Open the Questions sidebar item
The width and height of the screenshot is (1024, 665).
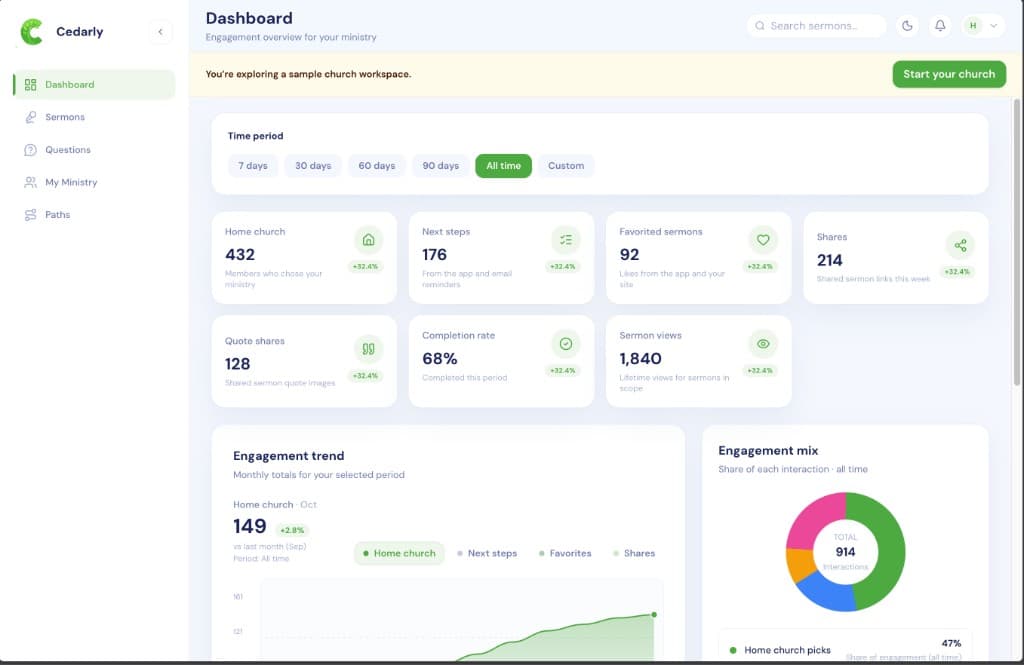point(95,150)
